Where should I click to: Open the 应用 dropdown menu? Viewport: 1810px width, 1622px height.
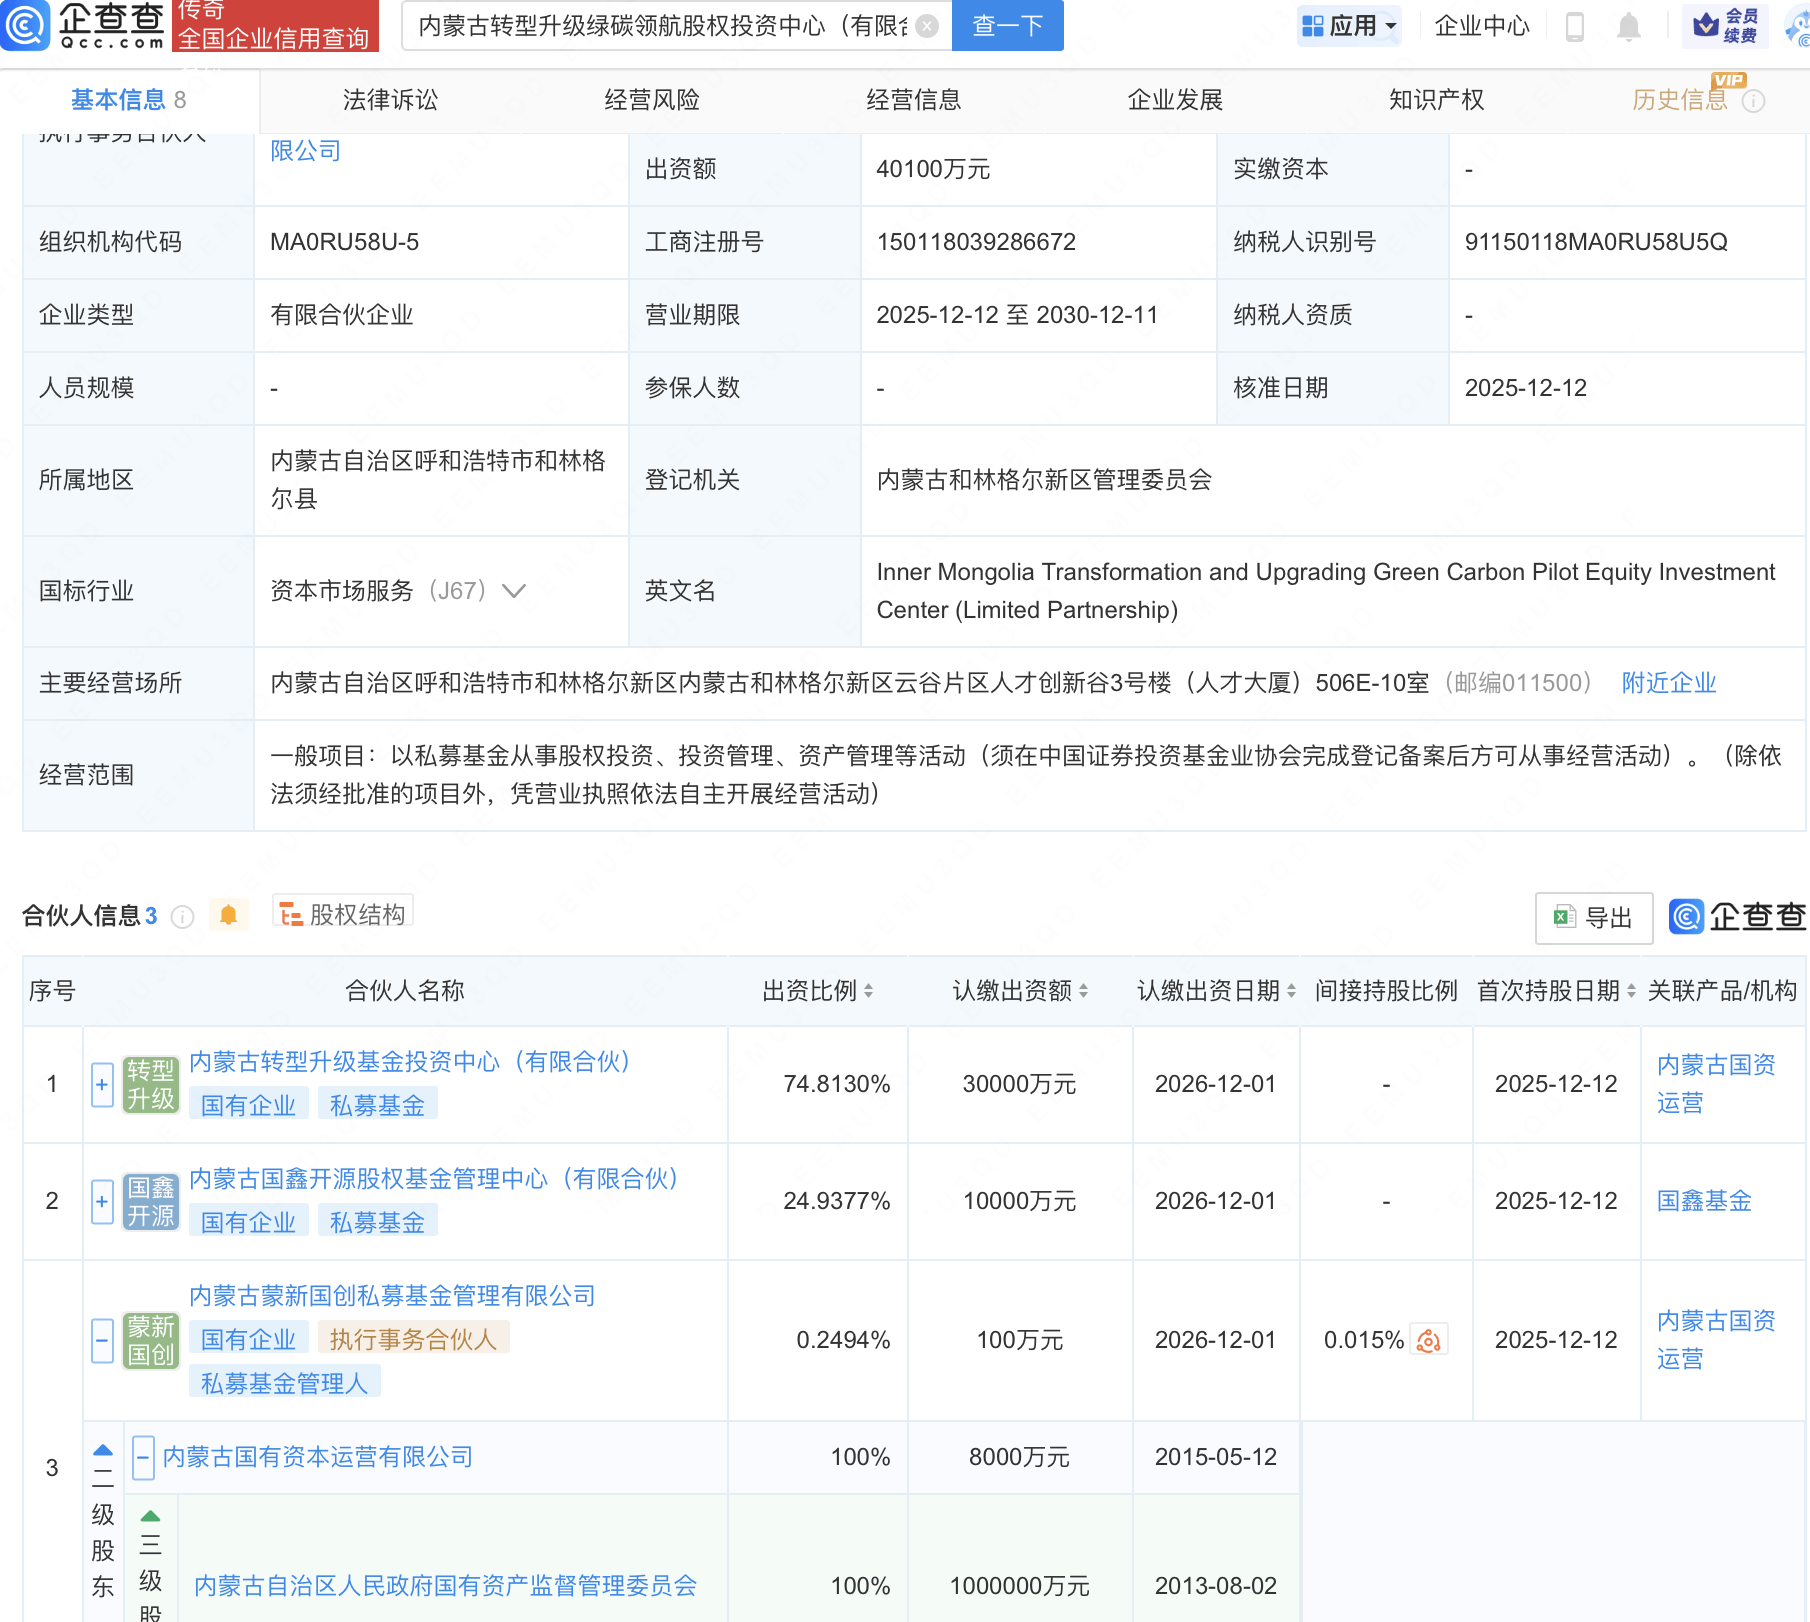point(1349,26)
